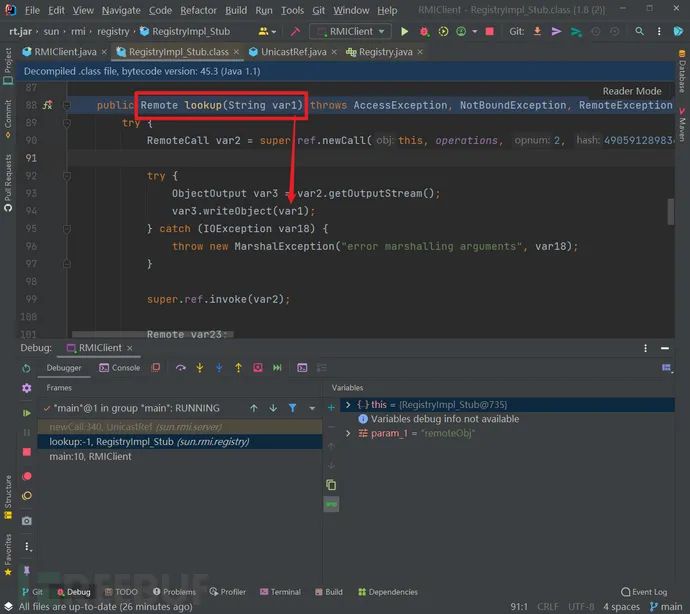Screen dimensions: 690x614
Task: Copy variable value using copy icon
Action: click(331, 485)
